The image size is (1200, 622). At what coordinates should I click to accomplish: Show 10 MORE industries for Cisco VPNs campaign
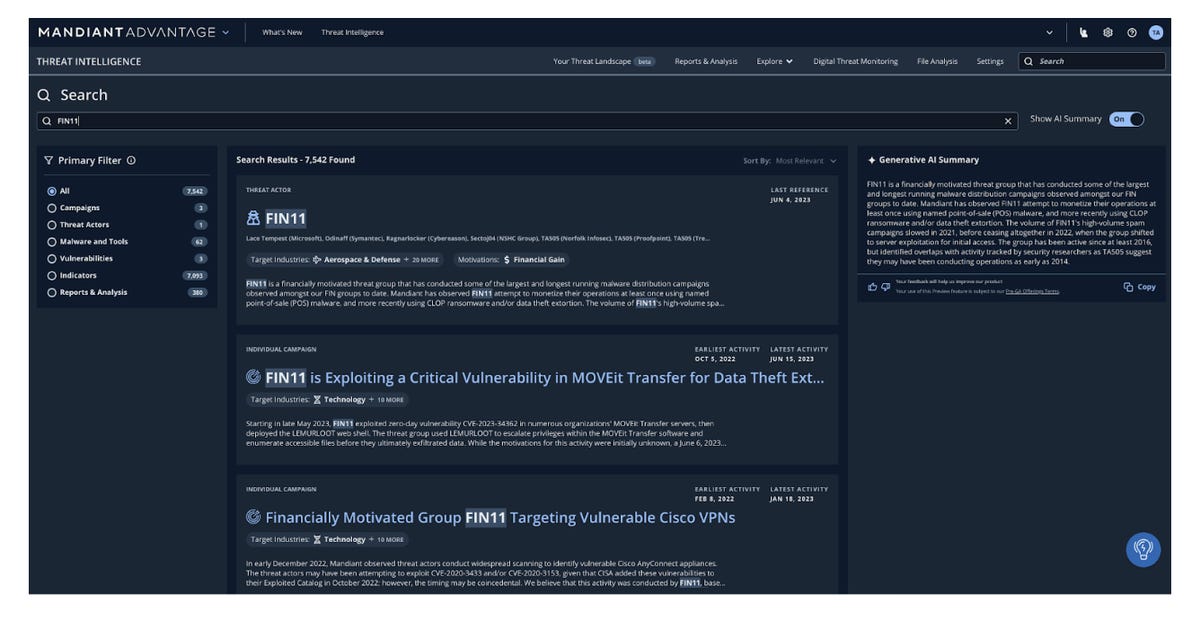click(386, 539)
